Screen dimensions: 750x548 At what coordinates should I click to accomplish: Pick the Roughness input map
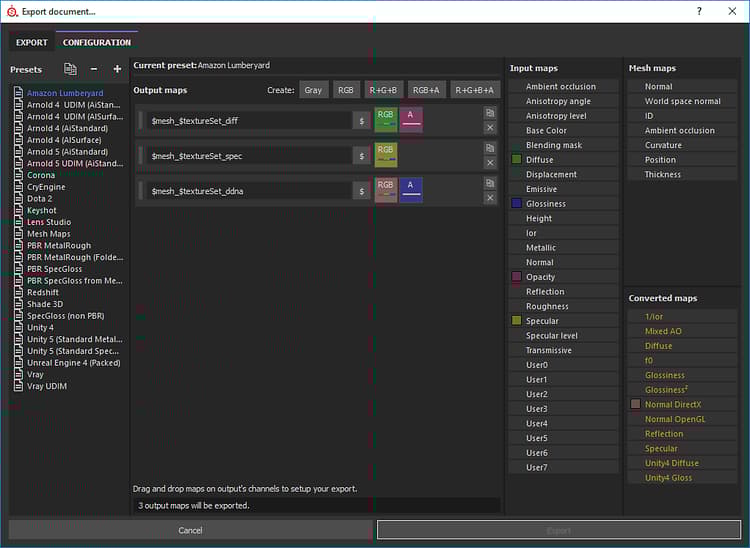click(563, 306)
